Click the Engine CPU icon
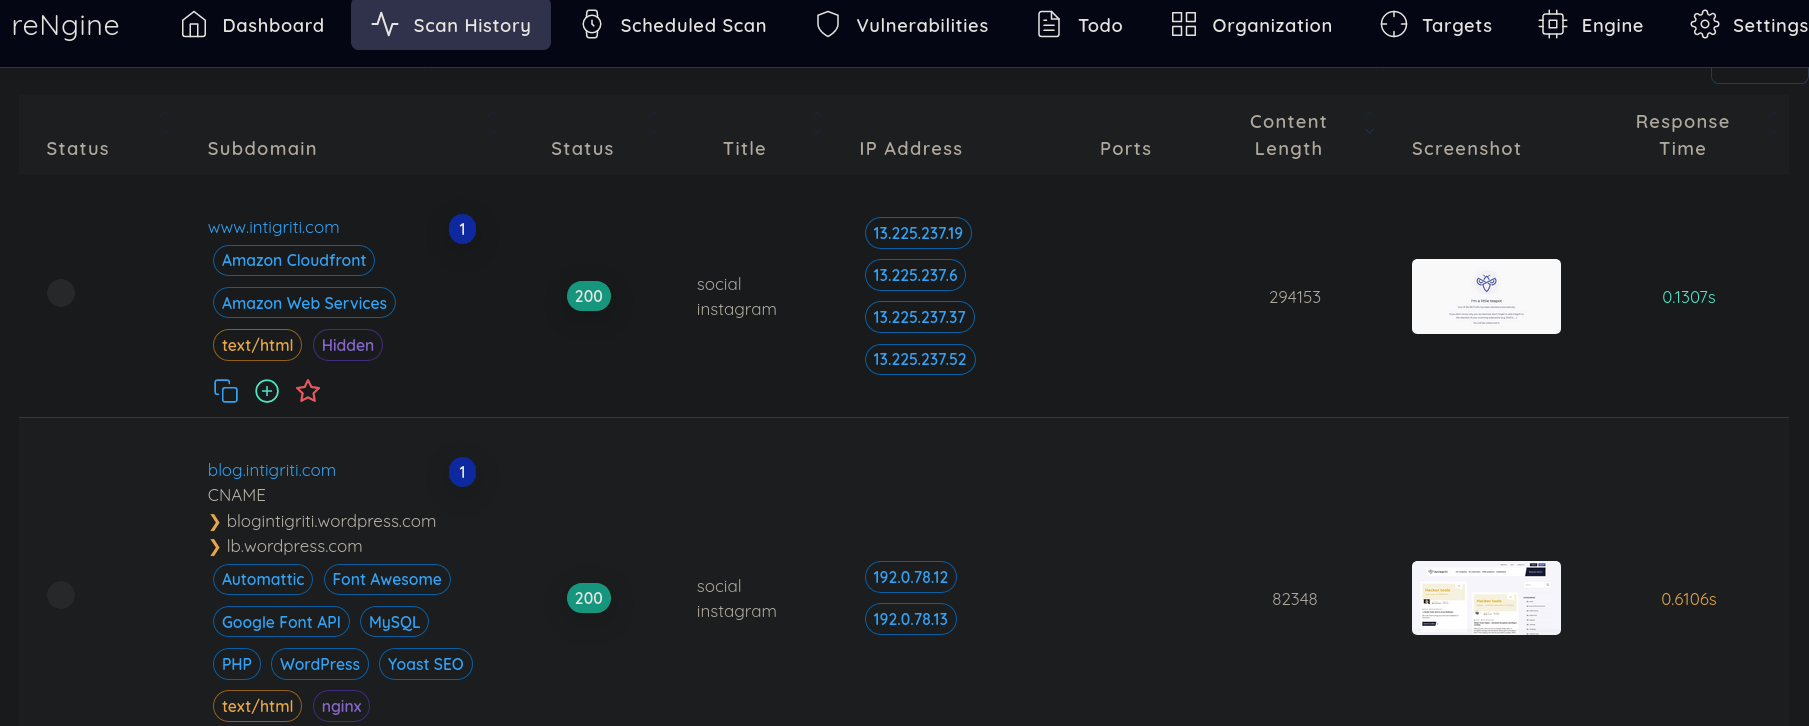The width and height of the screenshot is (1809, 726). click(1553, 24)
